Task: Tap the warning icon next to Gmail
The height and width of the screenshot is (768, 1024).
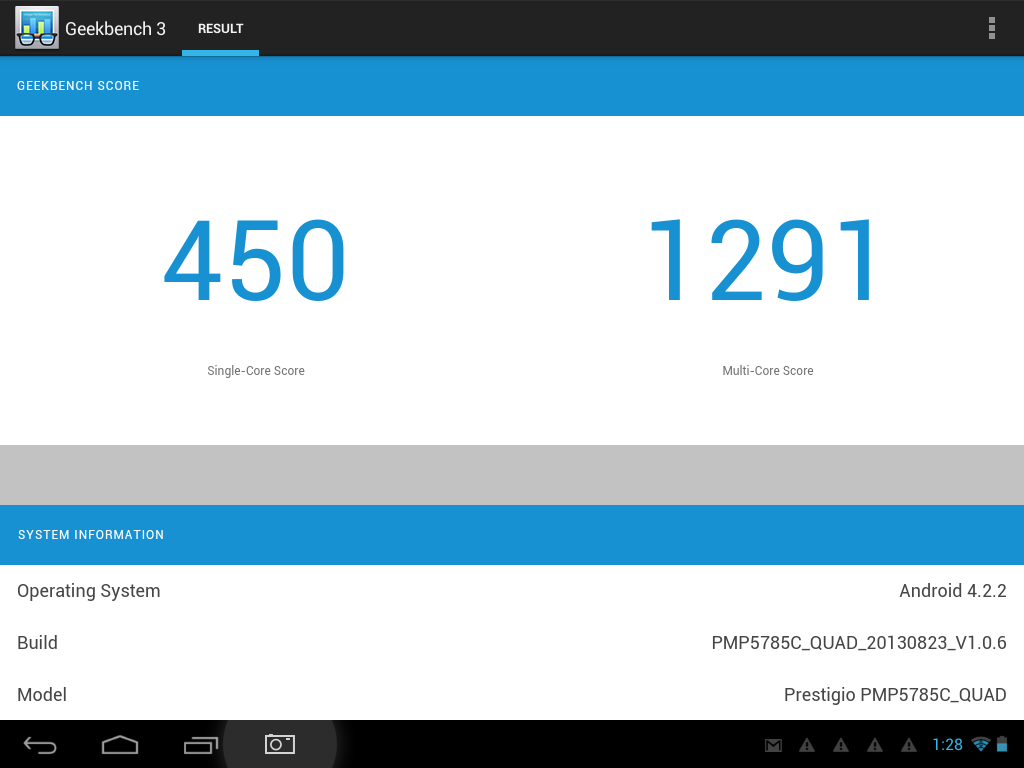Action: point(806,745)
